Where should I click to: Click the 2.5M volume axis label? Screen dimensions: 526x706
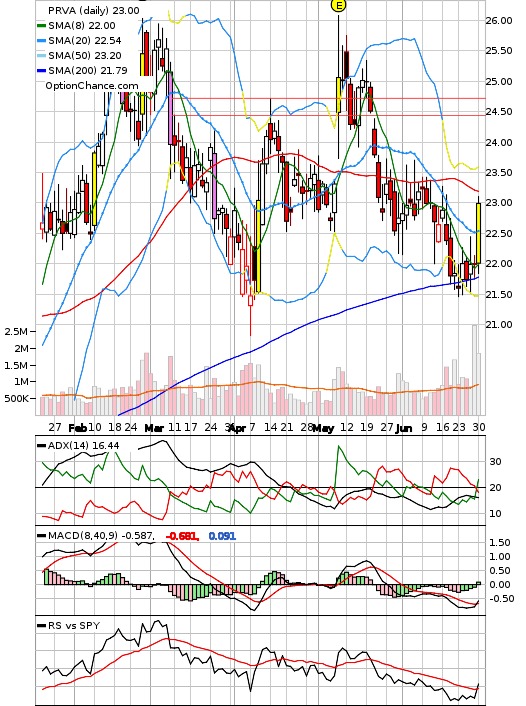coord(16,331)
